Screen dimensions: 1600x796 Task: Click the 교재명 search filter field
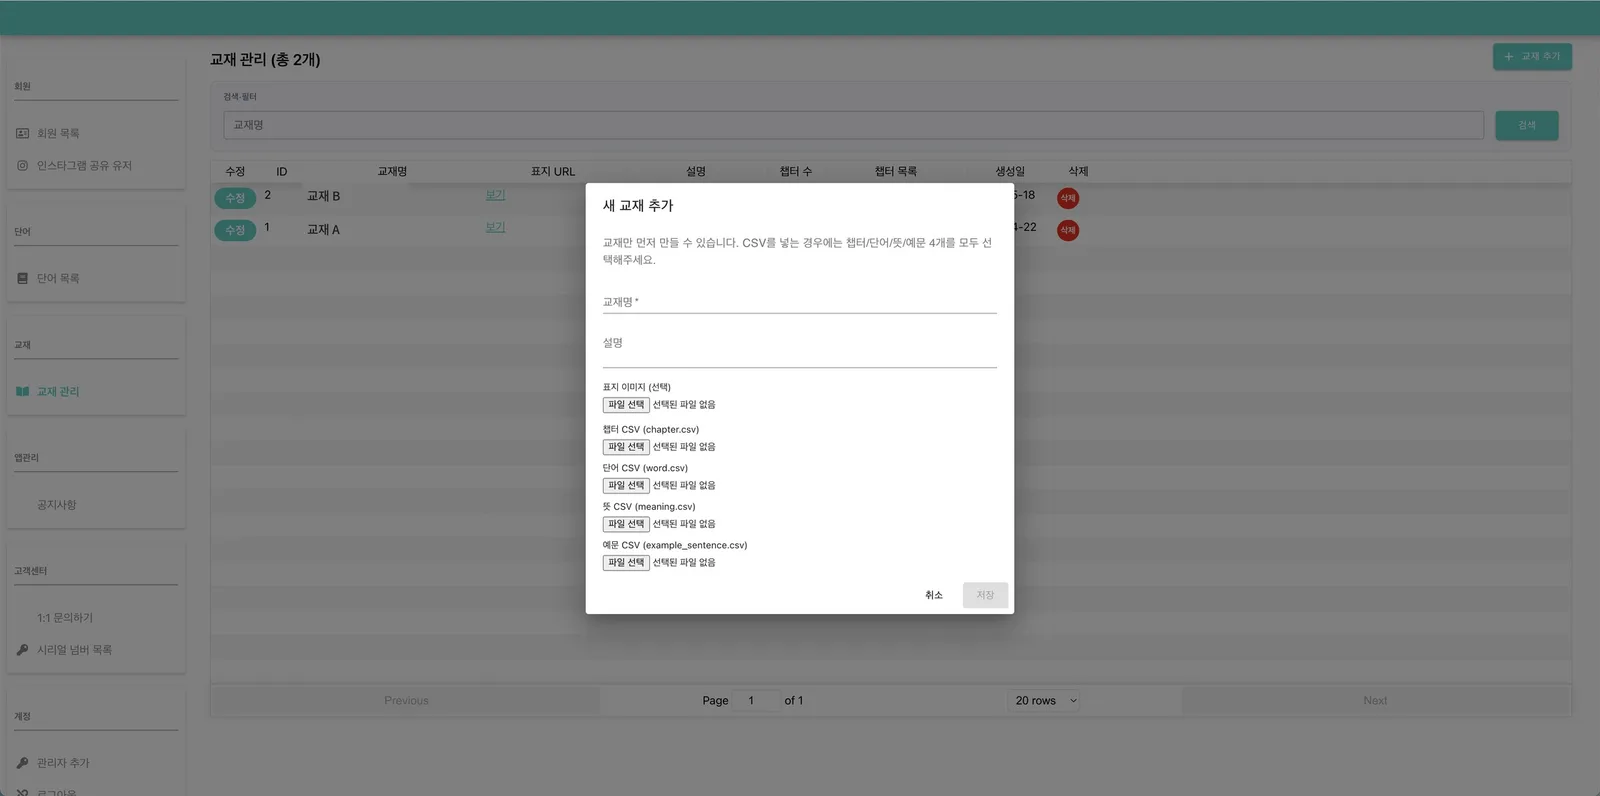tap(853, 125)
